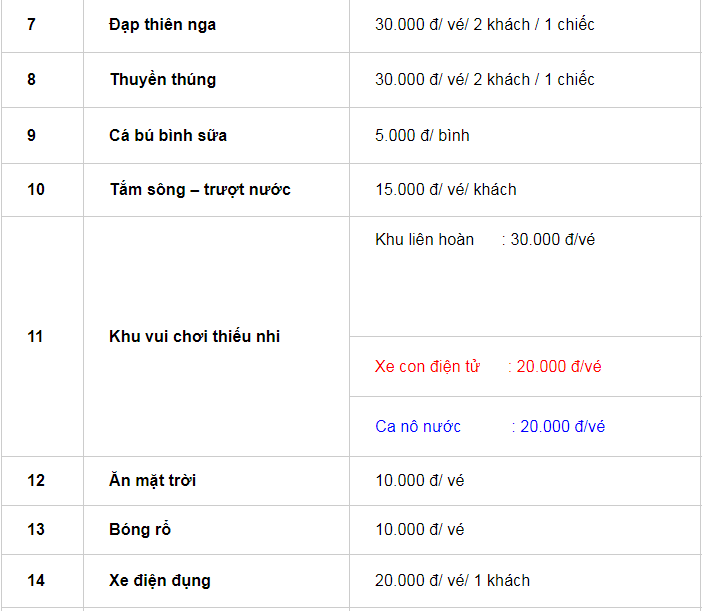Viewport: 702px width, 611px height.
Task: Click the Đạp thiên nga price cell
Action: click(484, 24)
